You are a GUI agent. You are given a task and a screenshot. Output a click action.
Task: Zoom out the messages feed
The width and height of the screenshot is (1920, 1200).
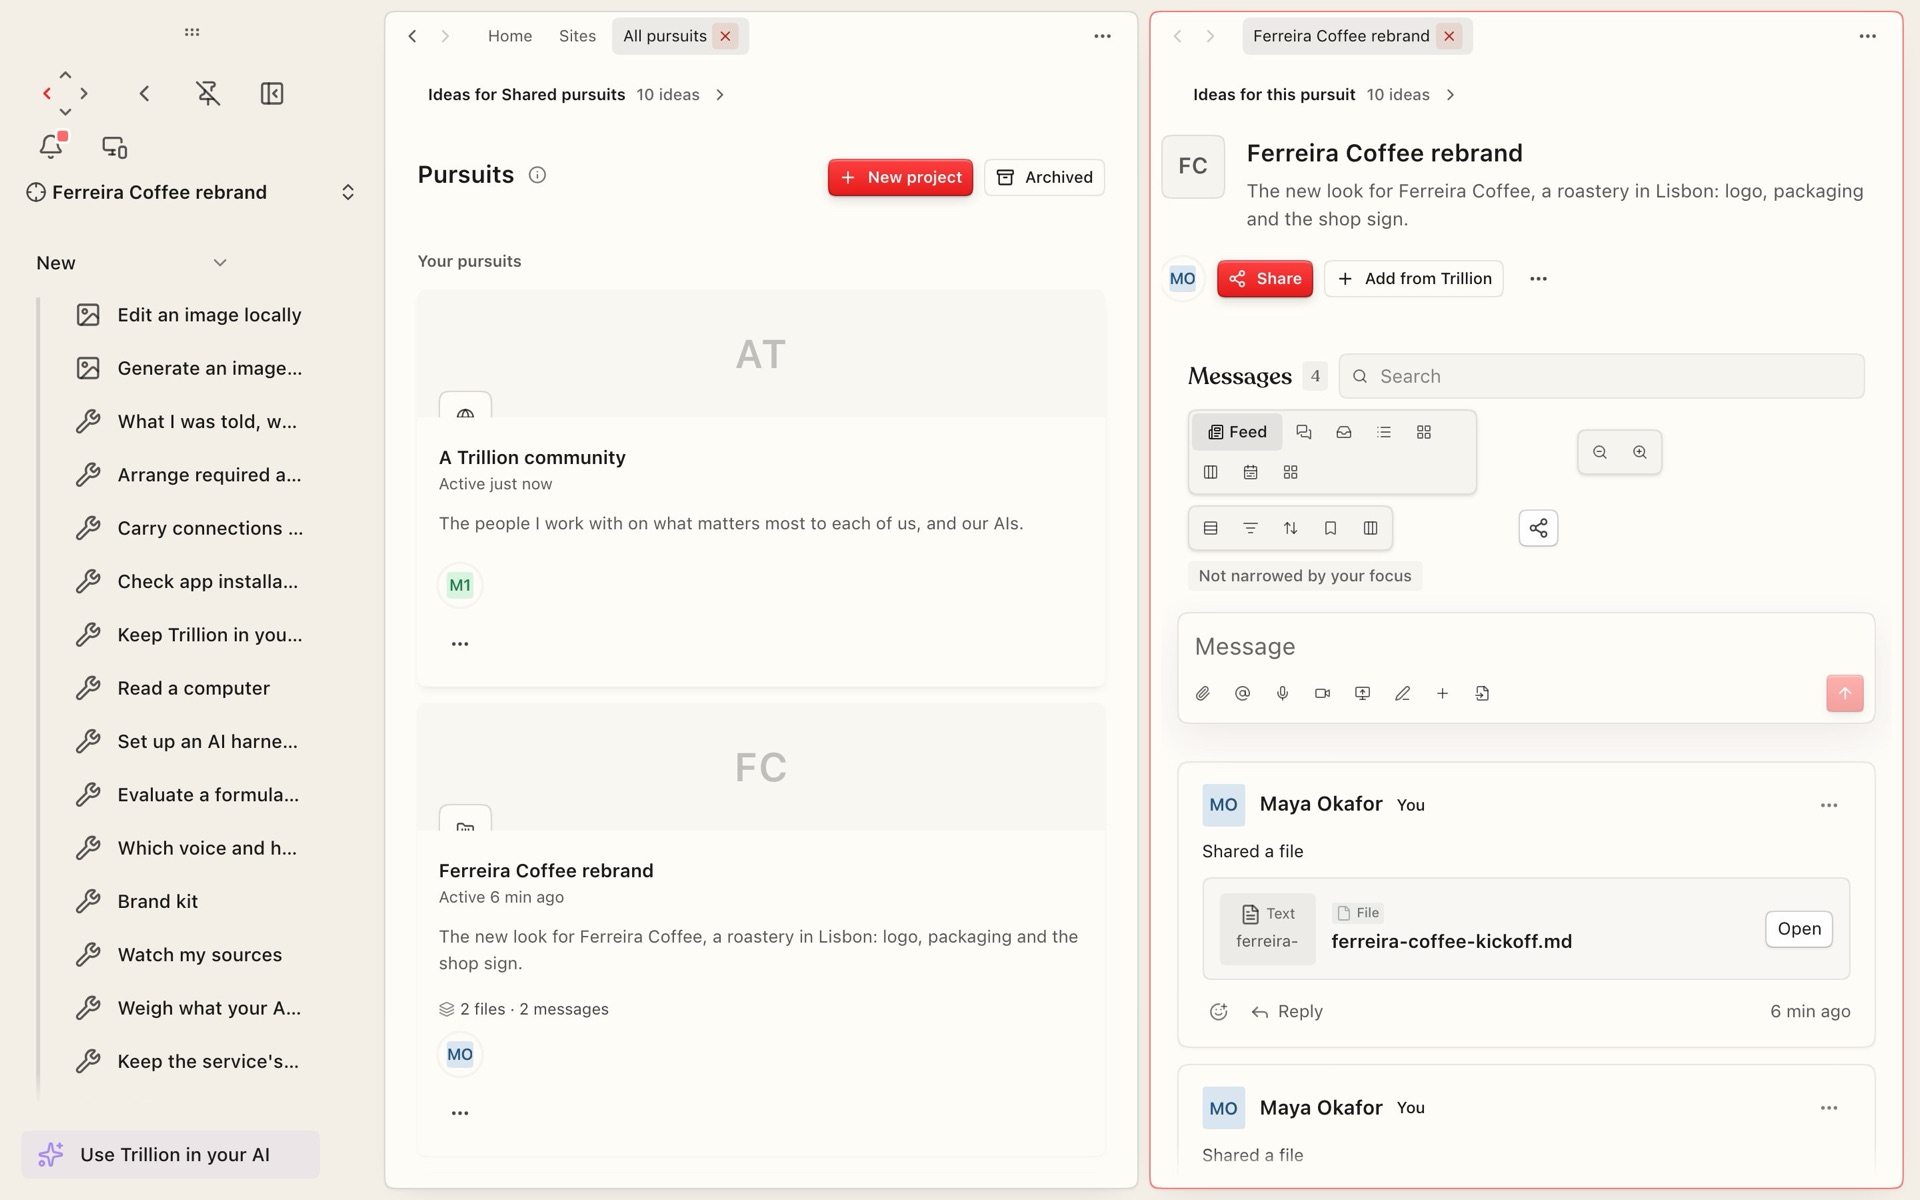point(1599,452)
